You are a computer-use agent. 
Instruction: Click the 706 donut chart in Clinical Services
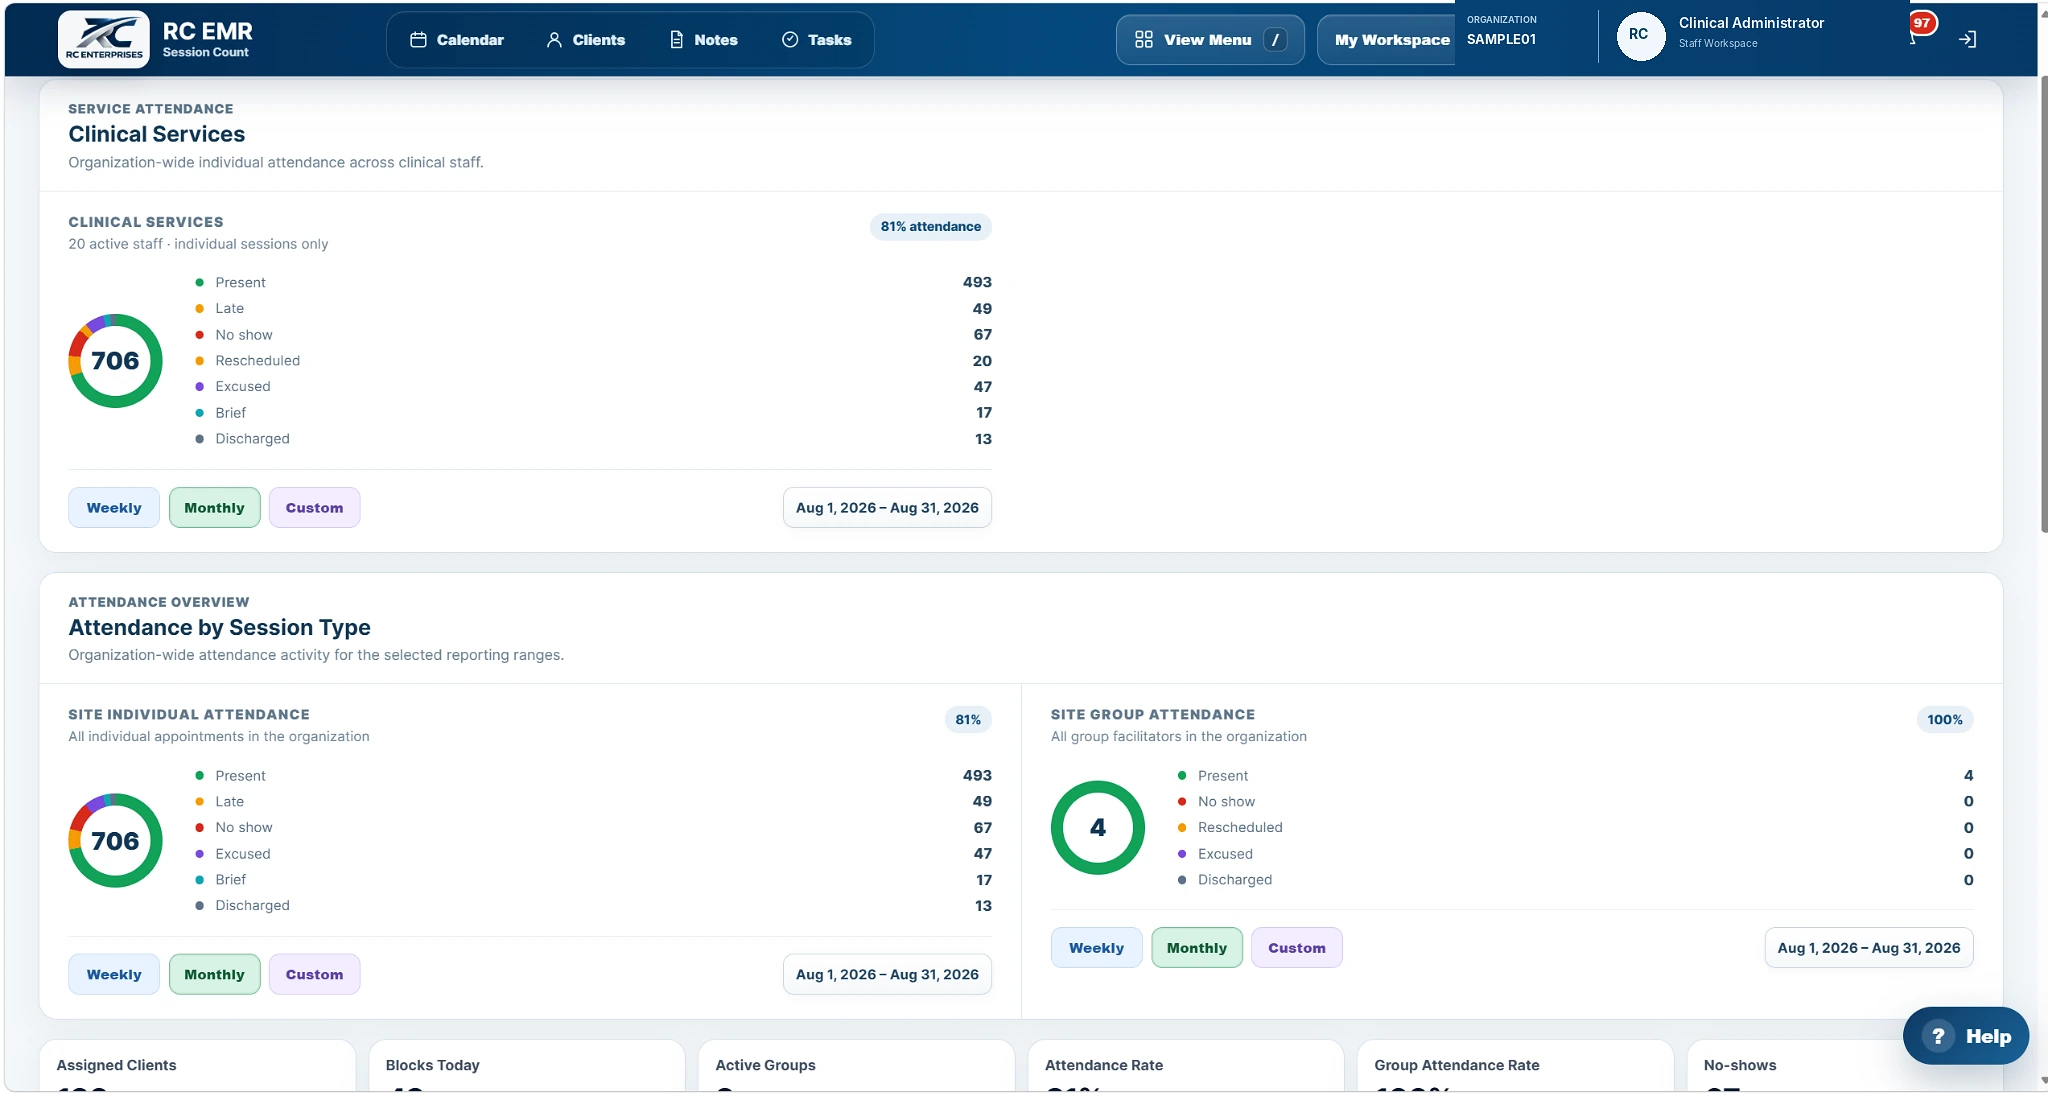coord(115,361)
